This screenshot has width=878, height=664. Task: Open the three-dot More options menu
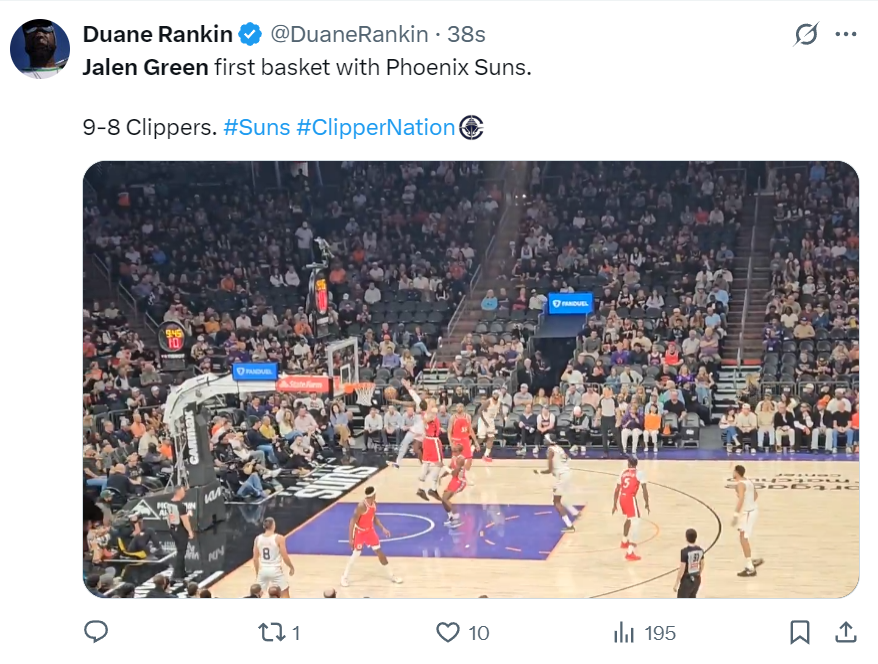click(846, 35)
